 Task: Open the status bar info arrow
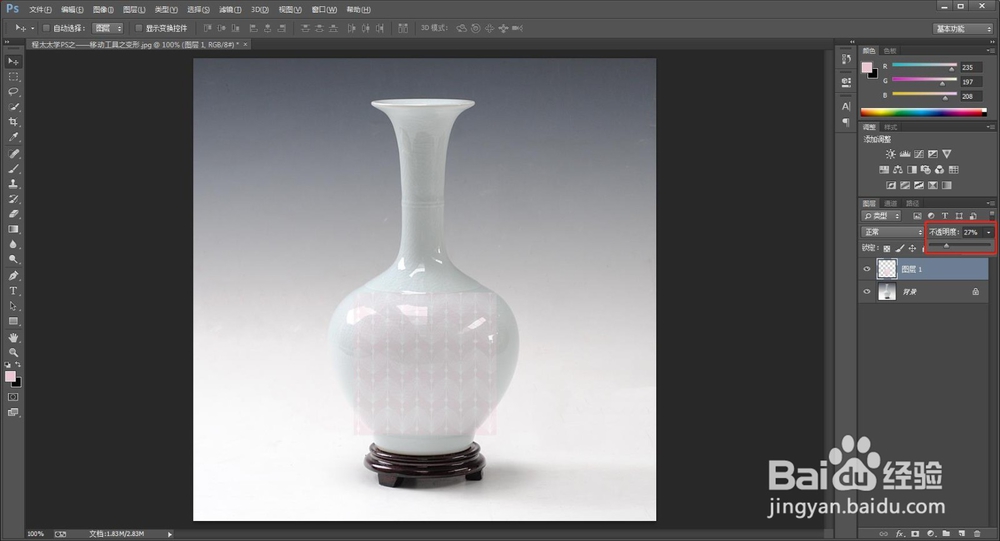tap(170, 534)
